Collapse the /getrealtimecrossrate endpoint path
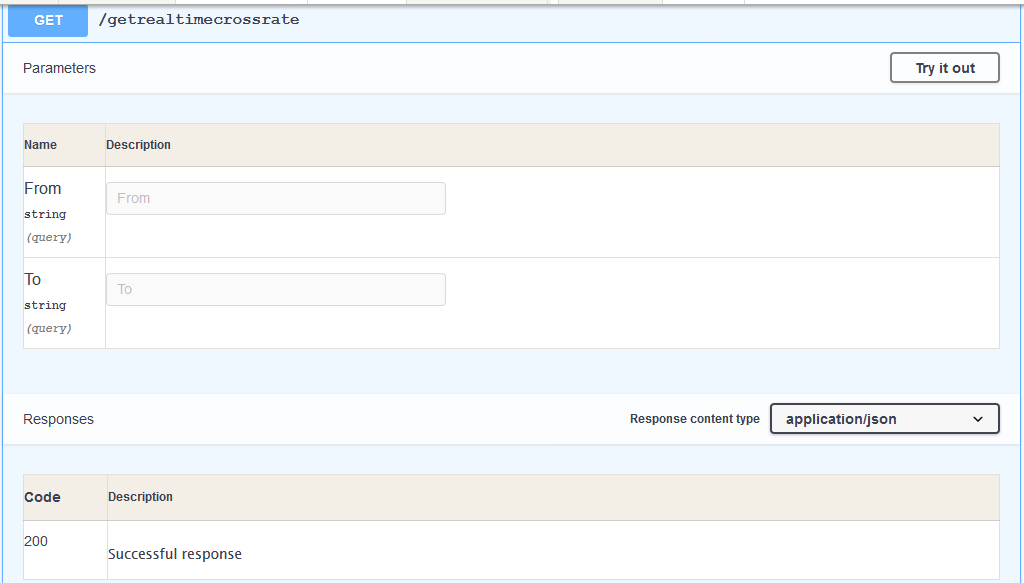Viewport: 1024px width, 583px height. [x=199, y=20]
